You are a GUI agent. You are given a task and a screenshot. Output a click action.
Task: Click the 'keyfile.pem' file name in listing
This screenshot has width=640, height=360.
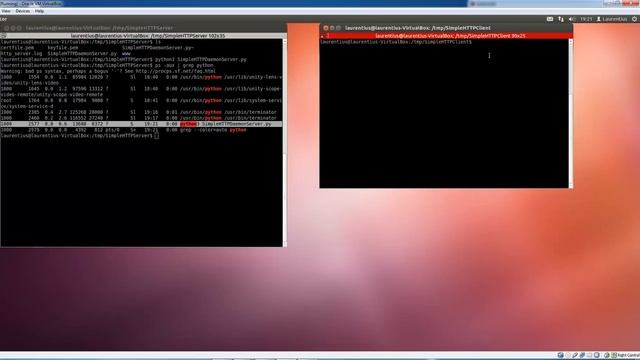coord(62,47)
